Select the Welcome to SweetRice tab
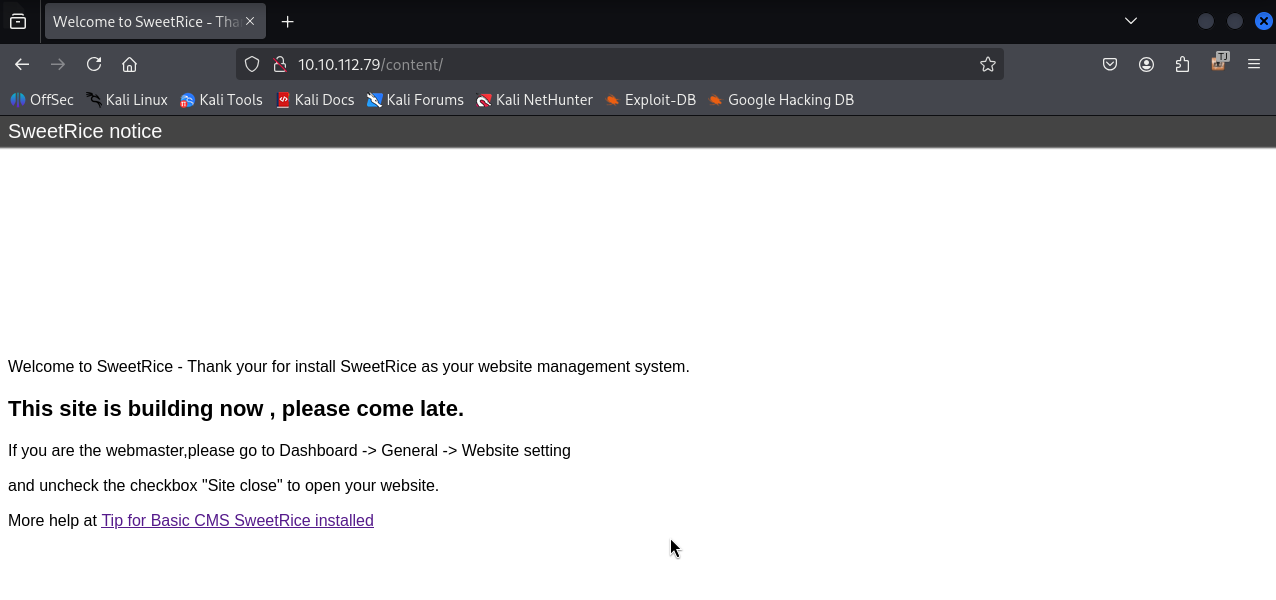The height and width of the screenshot is (600, 1276). pyautogui.click(x=143, y=21)
